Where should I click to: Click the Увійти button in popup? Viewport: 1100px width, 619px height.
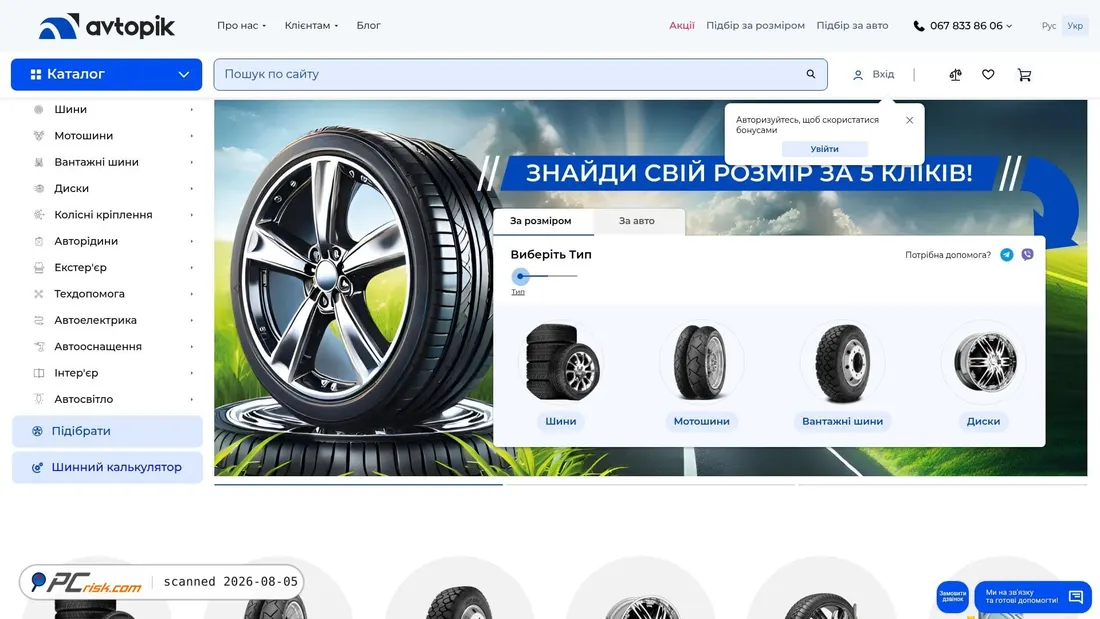coord(824,149)
